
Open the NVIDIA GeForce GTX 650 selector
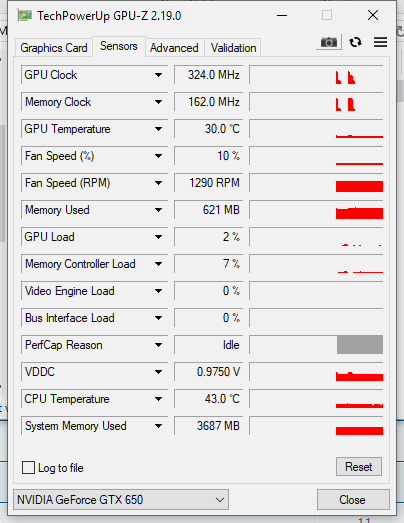point(121,500)
